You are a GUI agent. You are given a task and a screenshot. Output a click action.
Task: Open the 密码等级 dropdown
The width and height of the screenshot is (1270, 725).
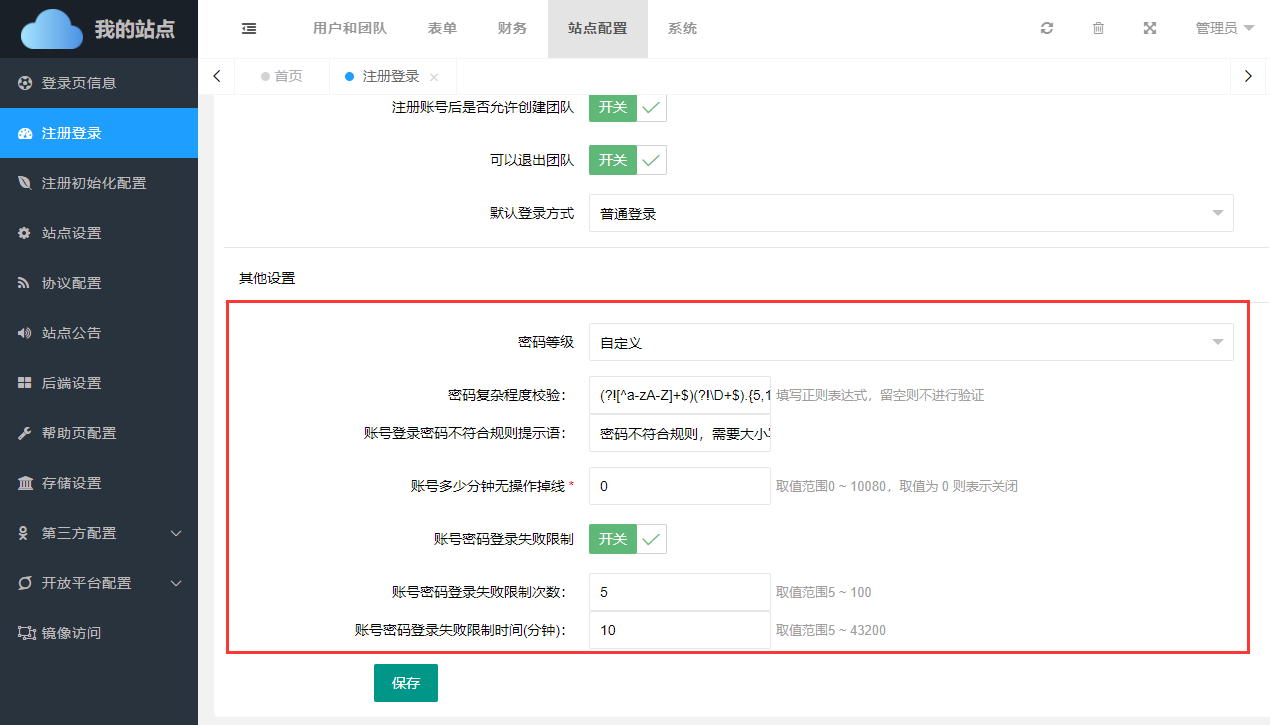[x=910, y=342]
